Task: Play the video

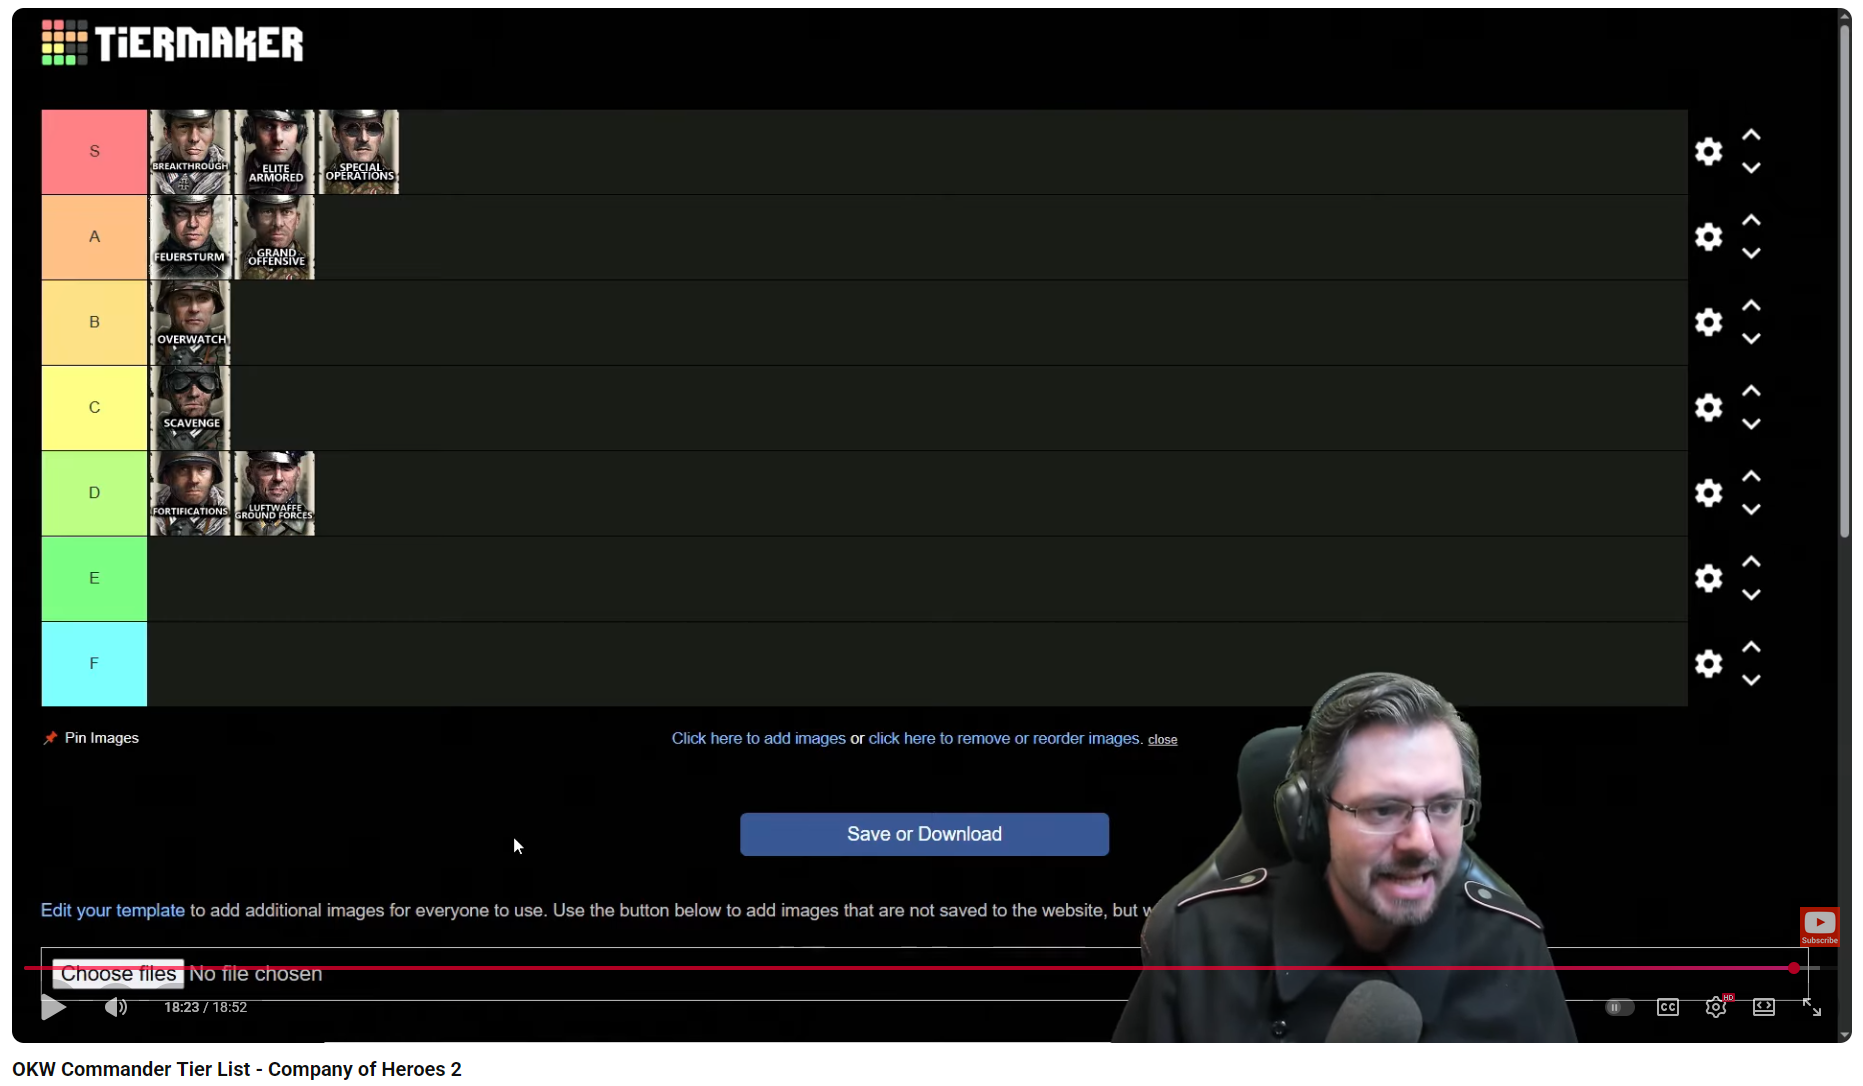Action: tap(54, 1007)
